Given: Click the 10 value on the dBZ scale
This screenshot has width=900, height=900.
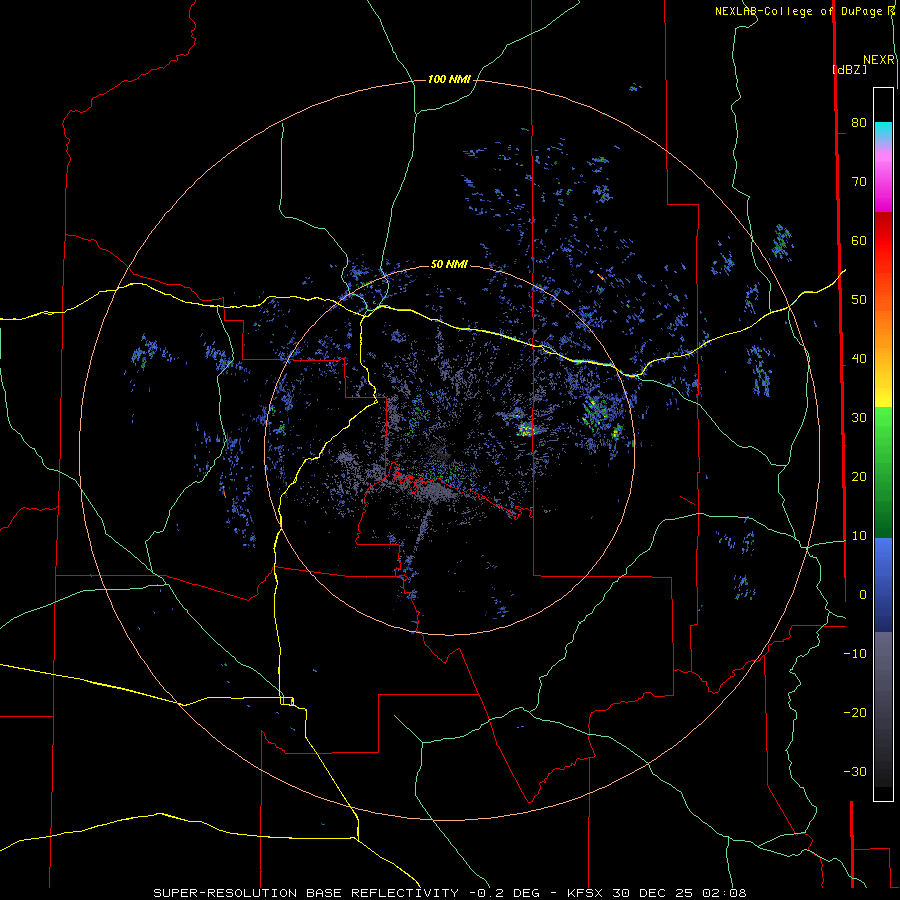Looking at the screenshot, I should pos(859,536).
